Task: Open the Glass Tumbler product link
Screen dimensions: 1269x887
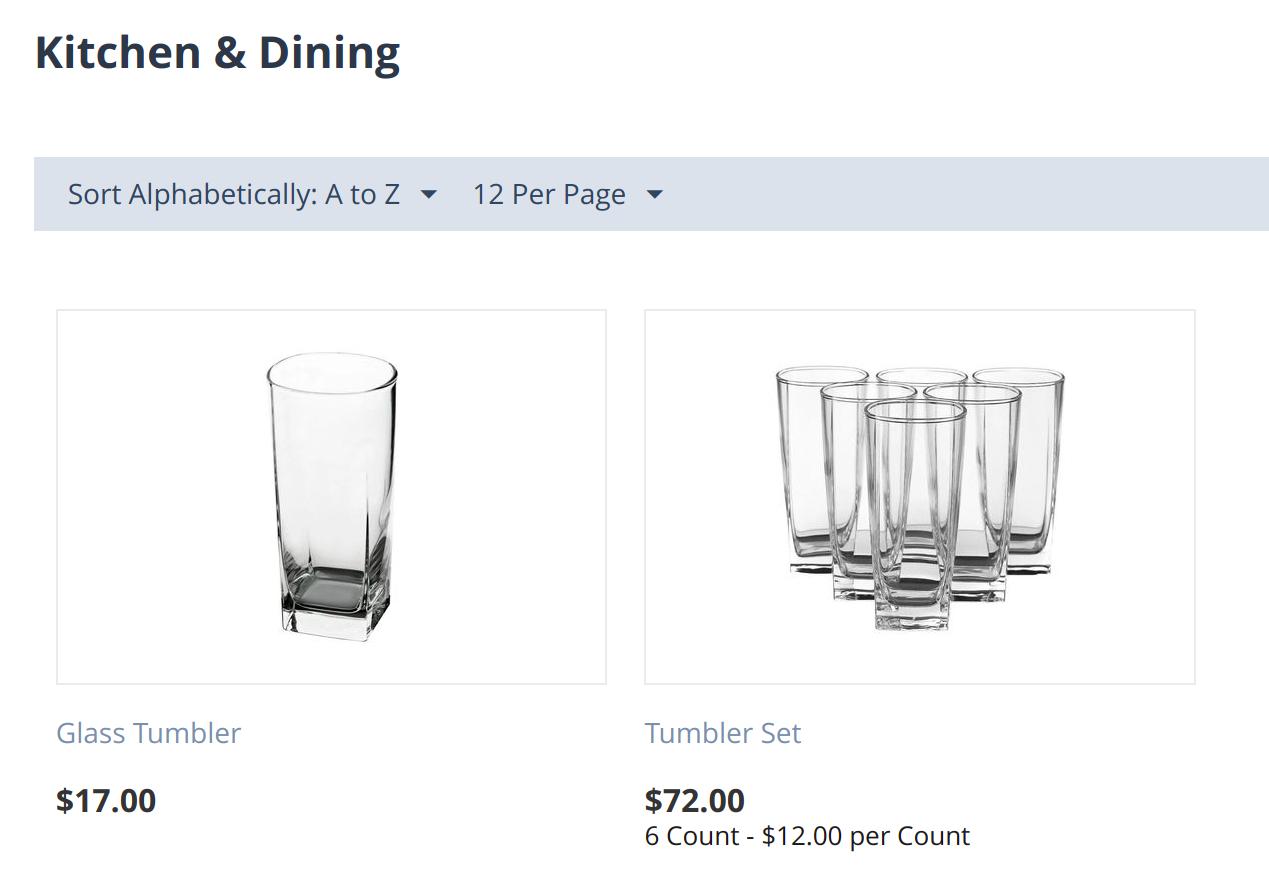Action: tap(148, 733)
